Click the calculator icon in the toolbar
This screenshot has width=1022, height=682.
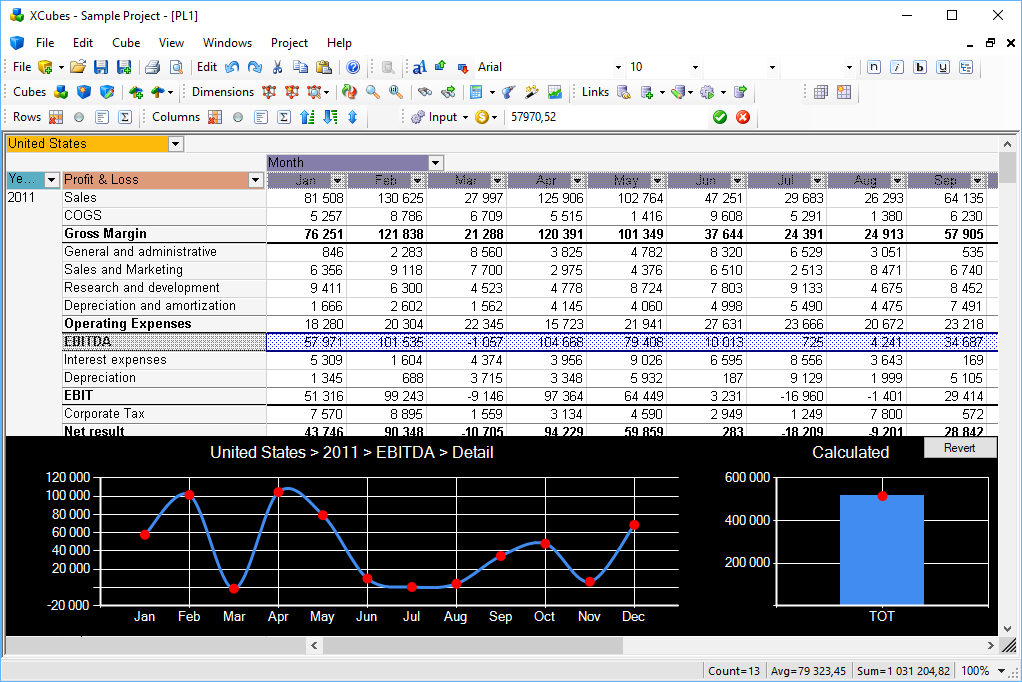tap(477, 92)
